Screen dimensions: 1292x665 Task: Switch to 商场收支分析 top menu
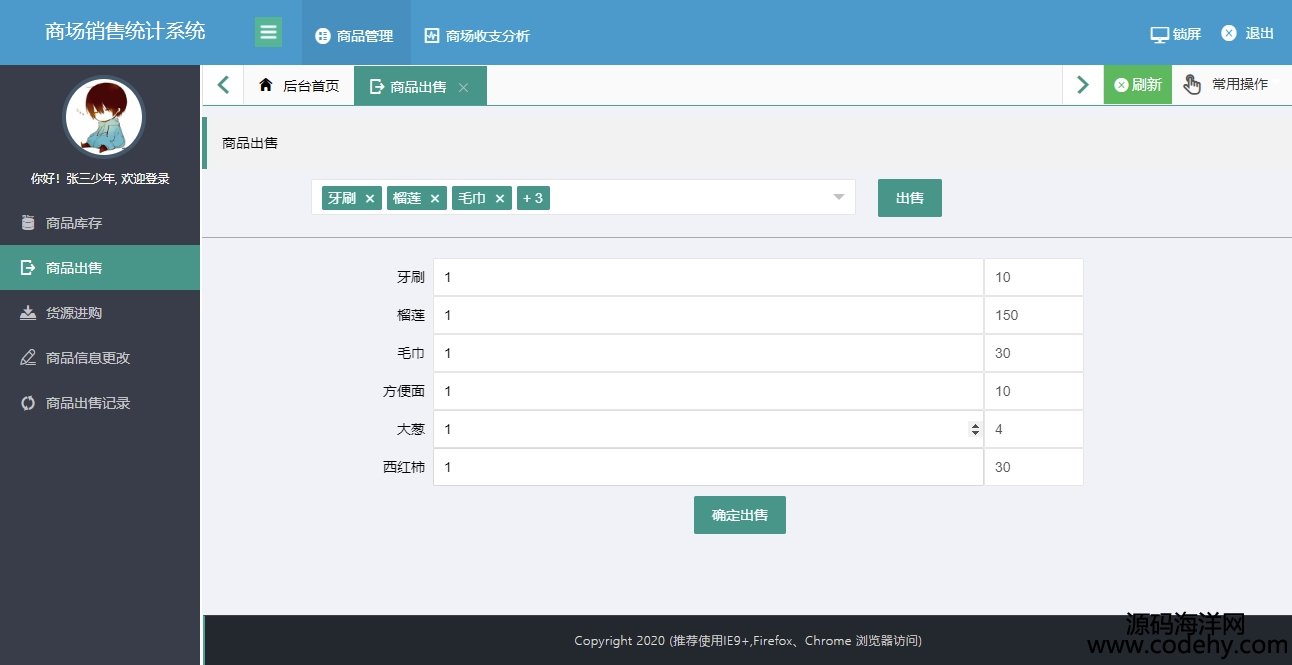pyautogui.click(x=477, y=36)
